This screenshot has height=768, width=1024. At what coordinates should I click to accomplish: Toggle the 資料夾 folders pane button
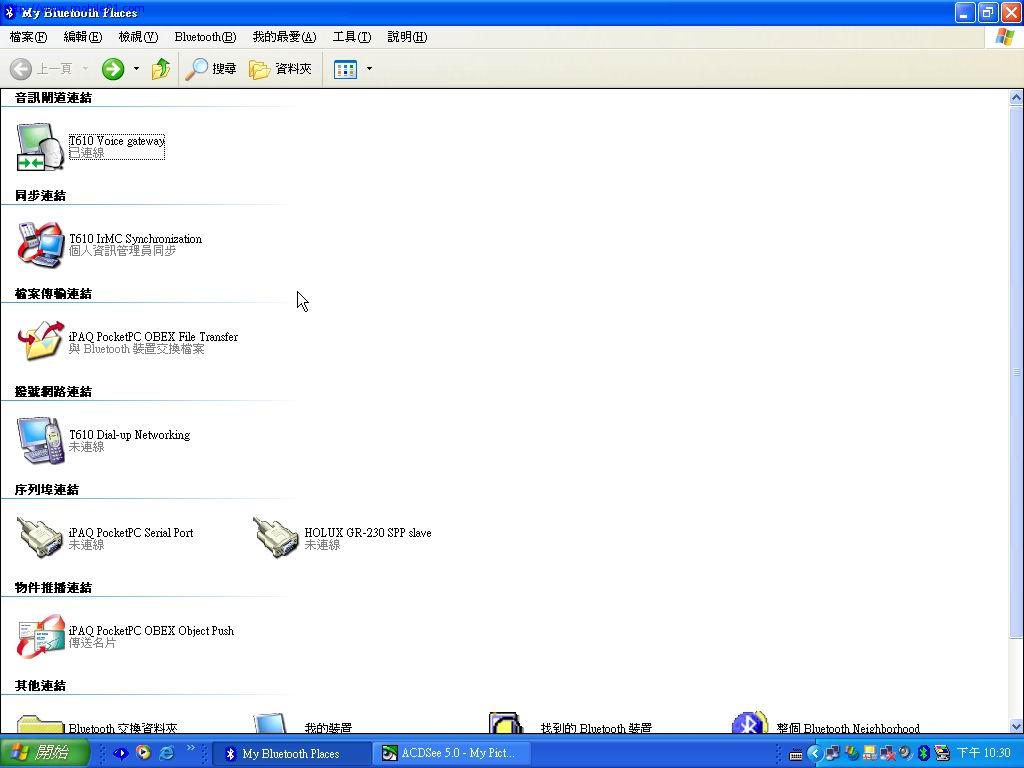[280, 69]
